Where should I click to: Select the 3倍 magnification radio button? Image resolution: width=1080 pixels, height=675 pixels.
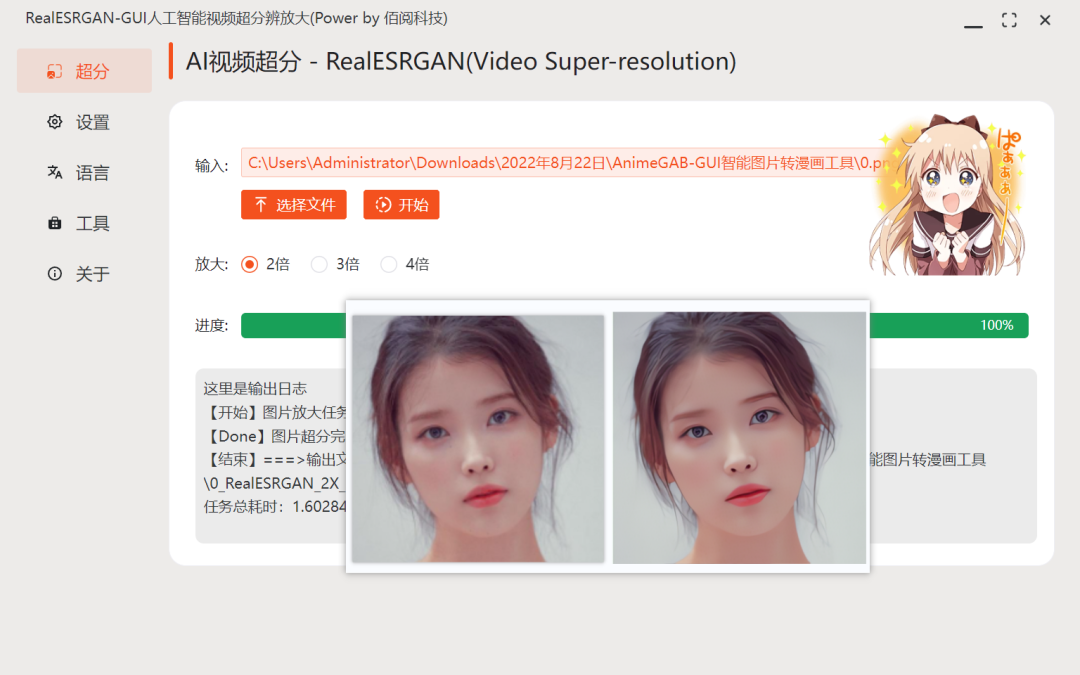click(319, 264)
